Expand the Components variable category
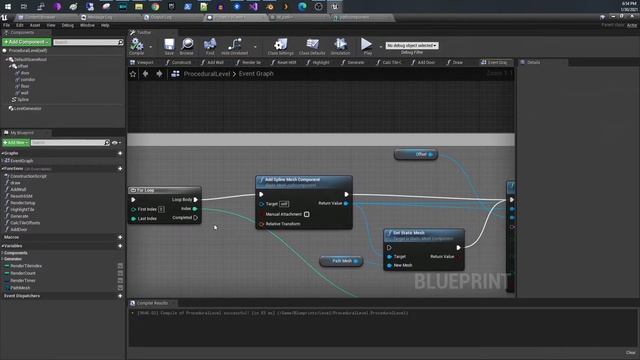The height and width of the screenshot is (360, 640). [2, 253]
